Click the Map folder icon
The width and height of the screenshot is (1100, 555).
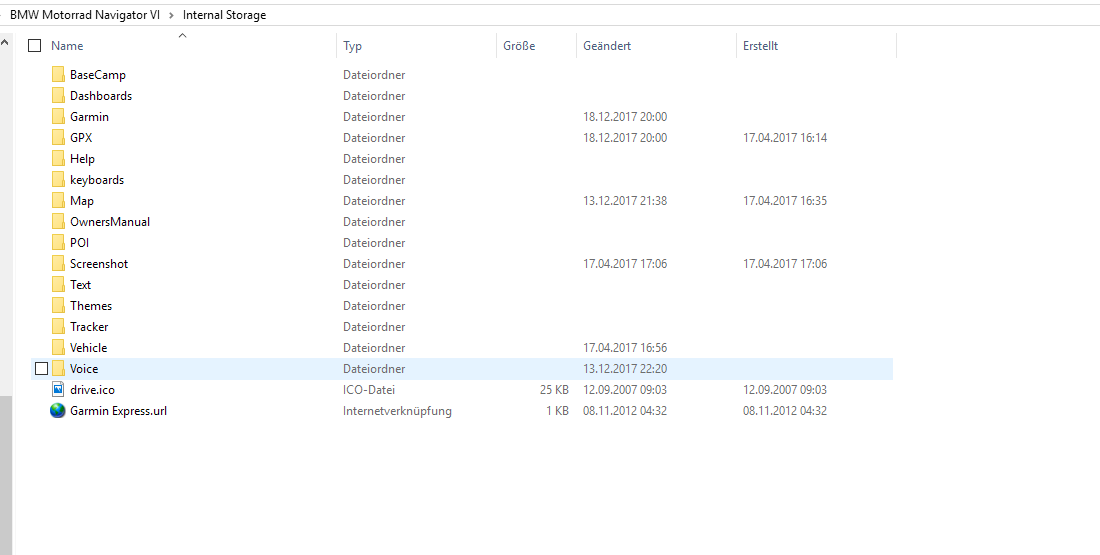(x=58, y=201)
